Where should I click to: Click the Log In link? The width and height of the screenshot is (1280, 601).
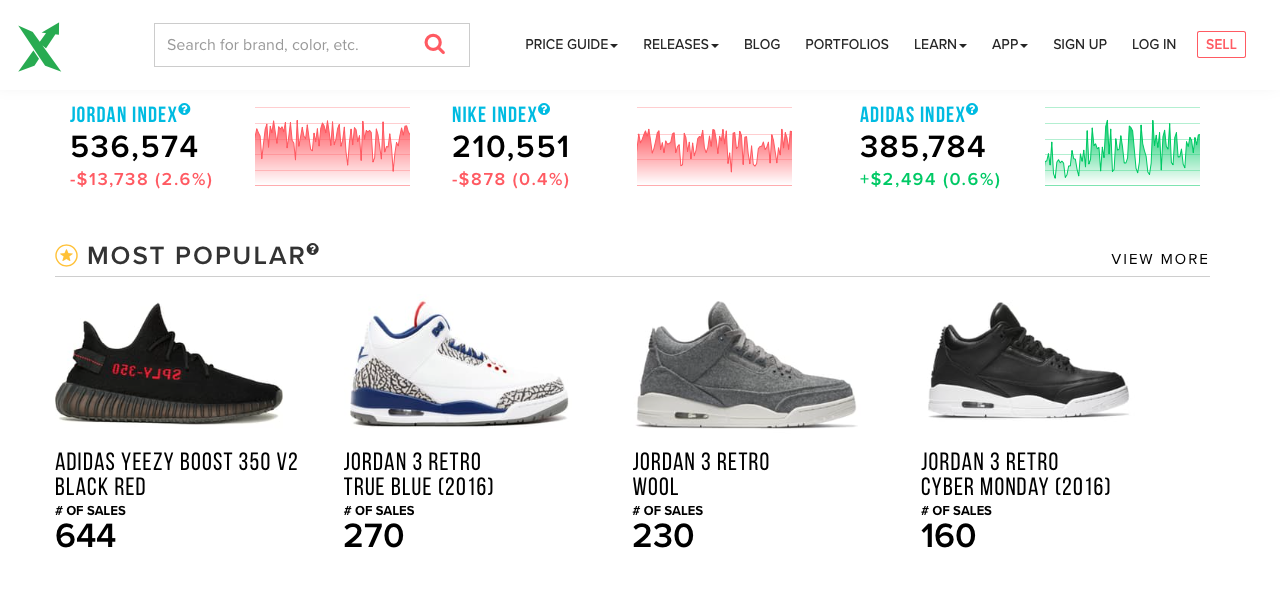click(x=1154, y=45)
